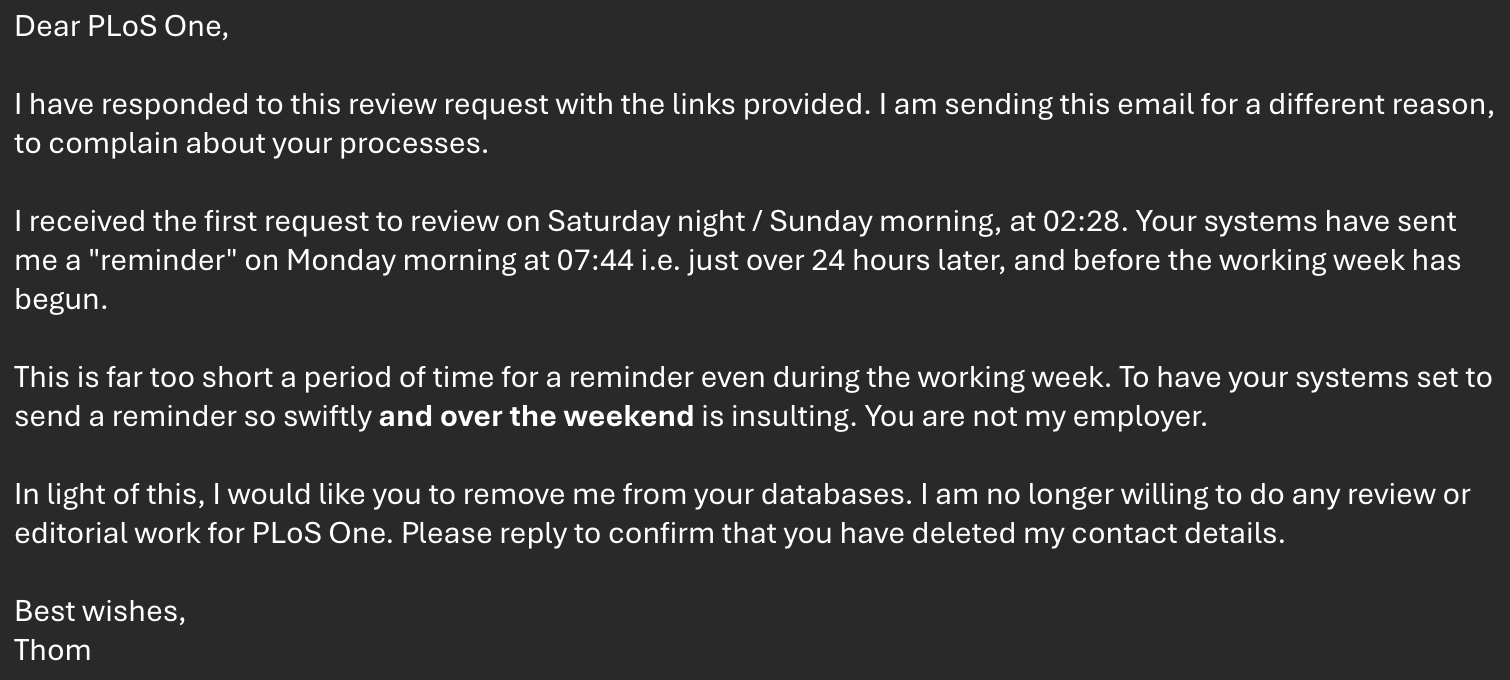Image resolution: width=1510 pixels, height=680 pixels.
Task: Click the "Best wishes," sign-off line
Action: pyautogui.click(x=100, y=611)
